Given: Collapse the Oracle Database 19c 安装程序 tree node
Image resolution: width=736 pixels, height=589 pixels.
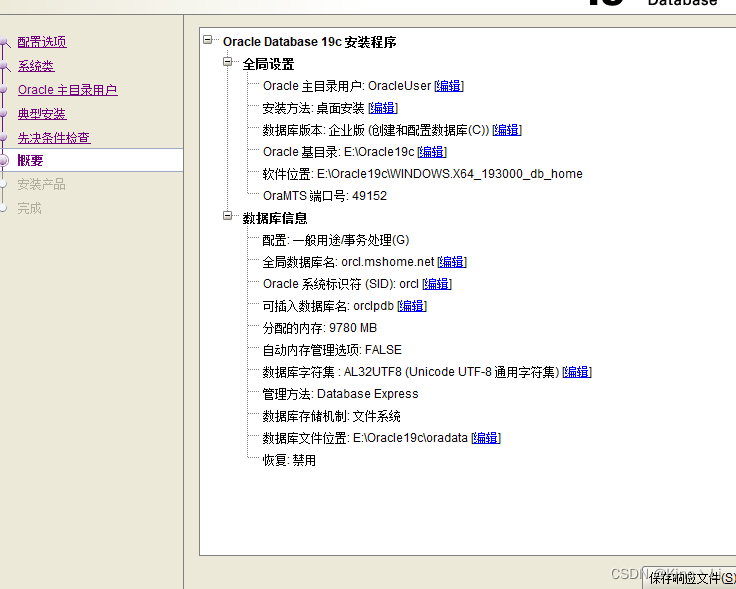Looking at the screenshot, I should tap(207, 40).
